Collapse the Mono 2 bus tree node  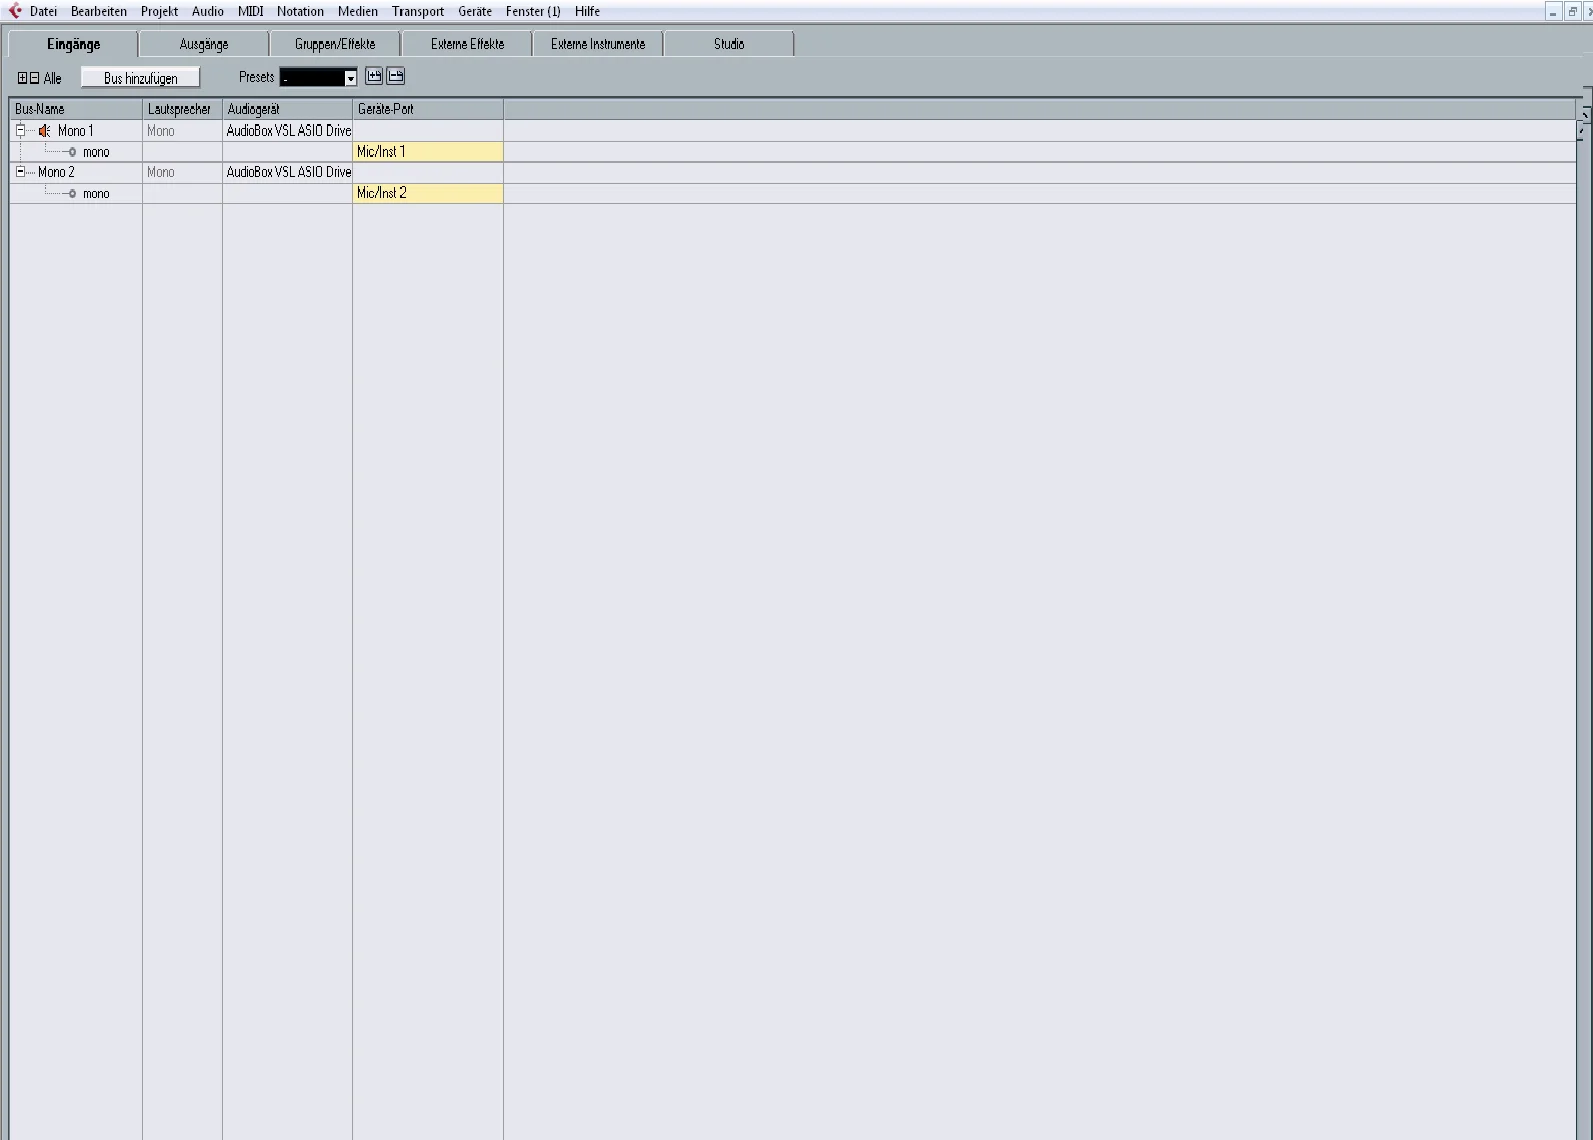20,172
